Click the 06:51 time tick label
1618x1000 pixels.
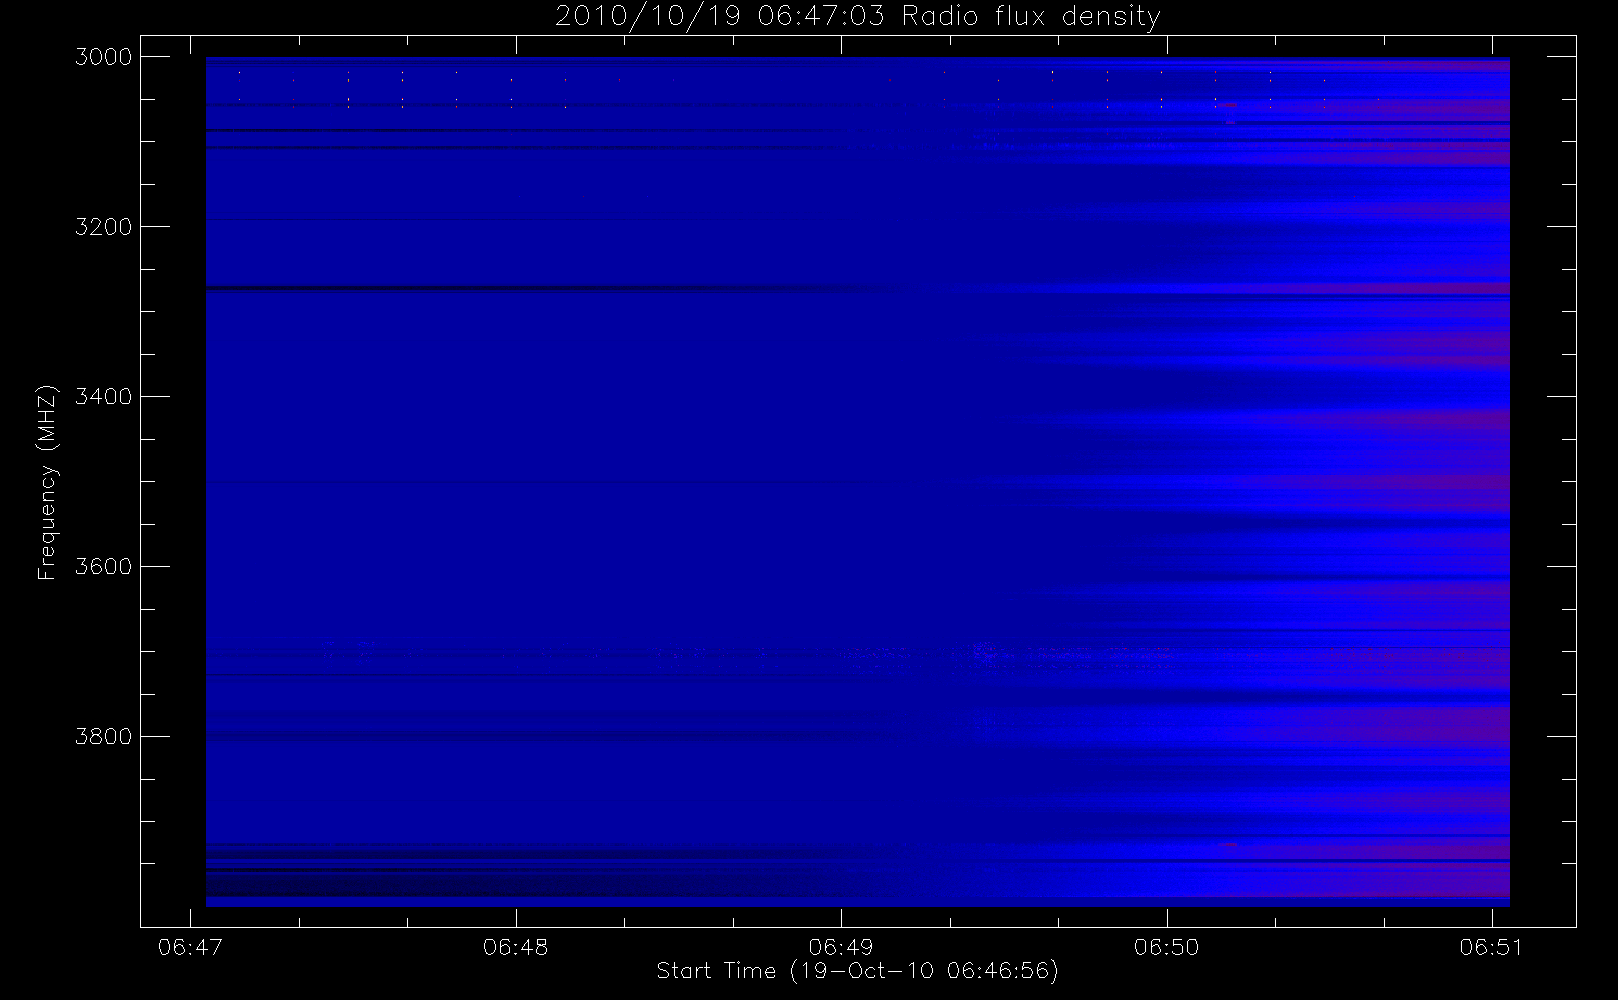click(1491, 947)
